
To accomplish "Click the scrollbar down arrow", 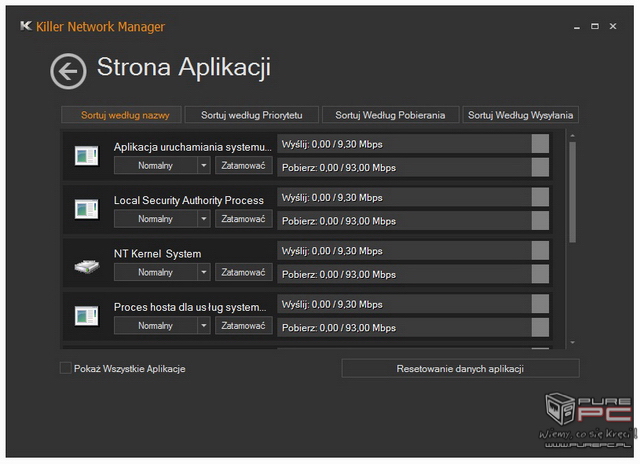I will pyautogui.click(x=572, y=342).
